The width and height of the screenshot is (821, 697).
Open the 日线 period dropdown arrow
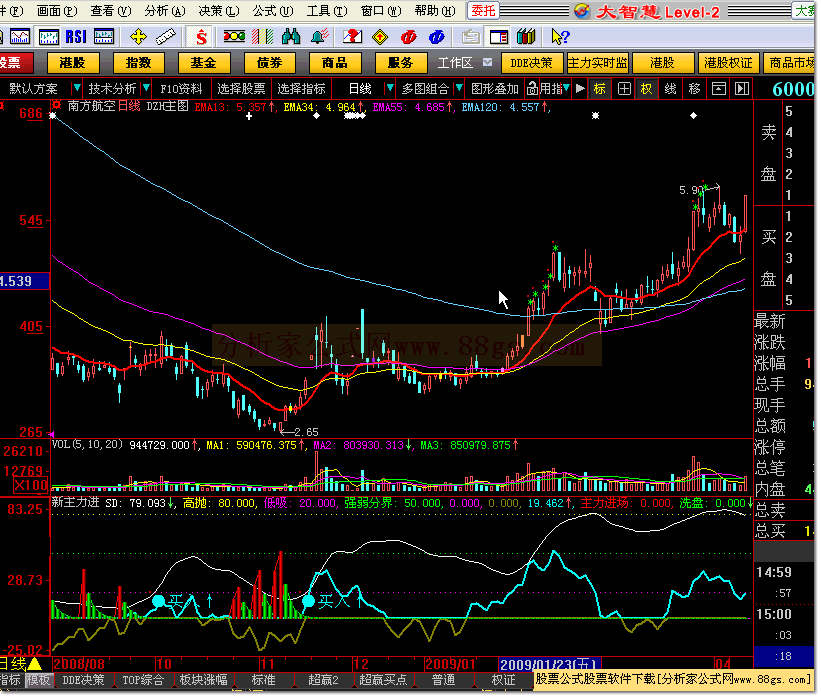click(x=390, y=88)
